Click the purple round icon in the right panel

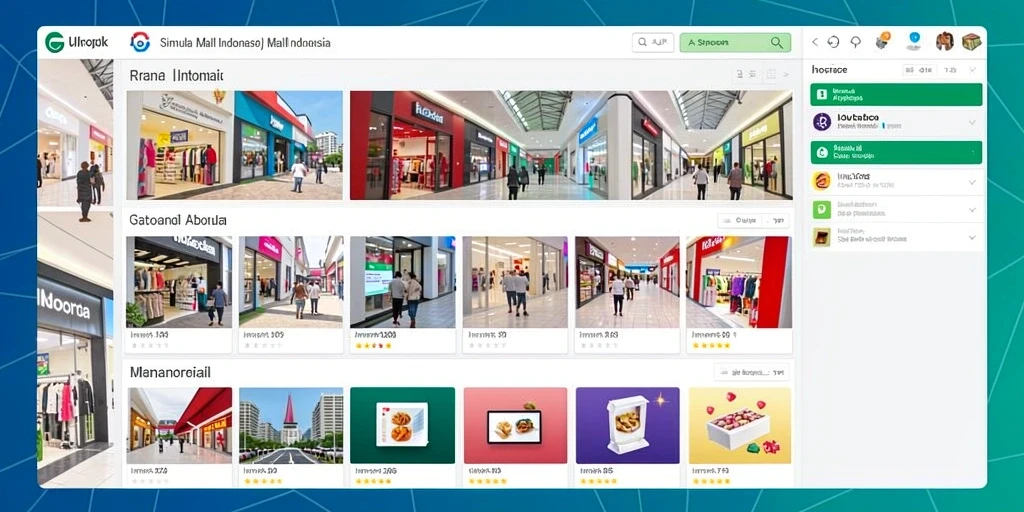tap(822, 122)
